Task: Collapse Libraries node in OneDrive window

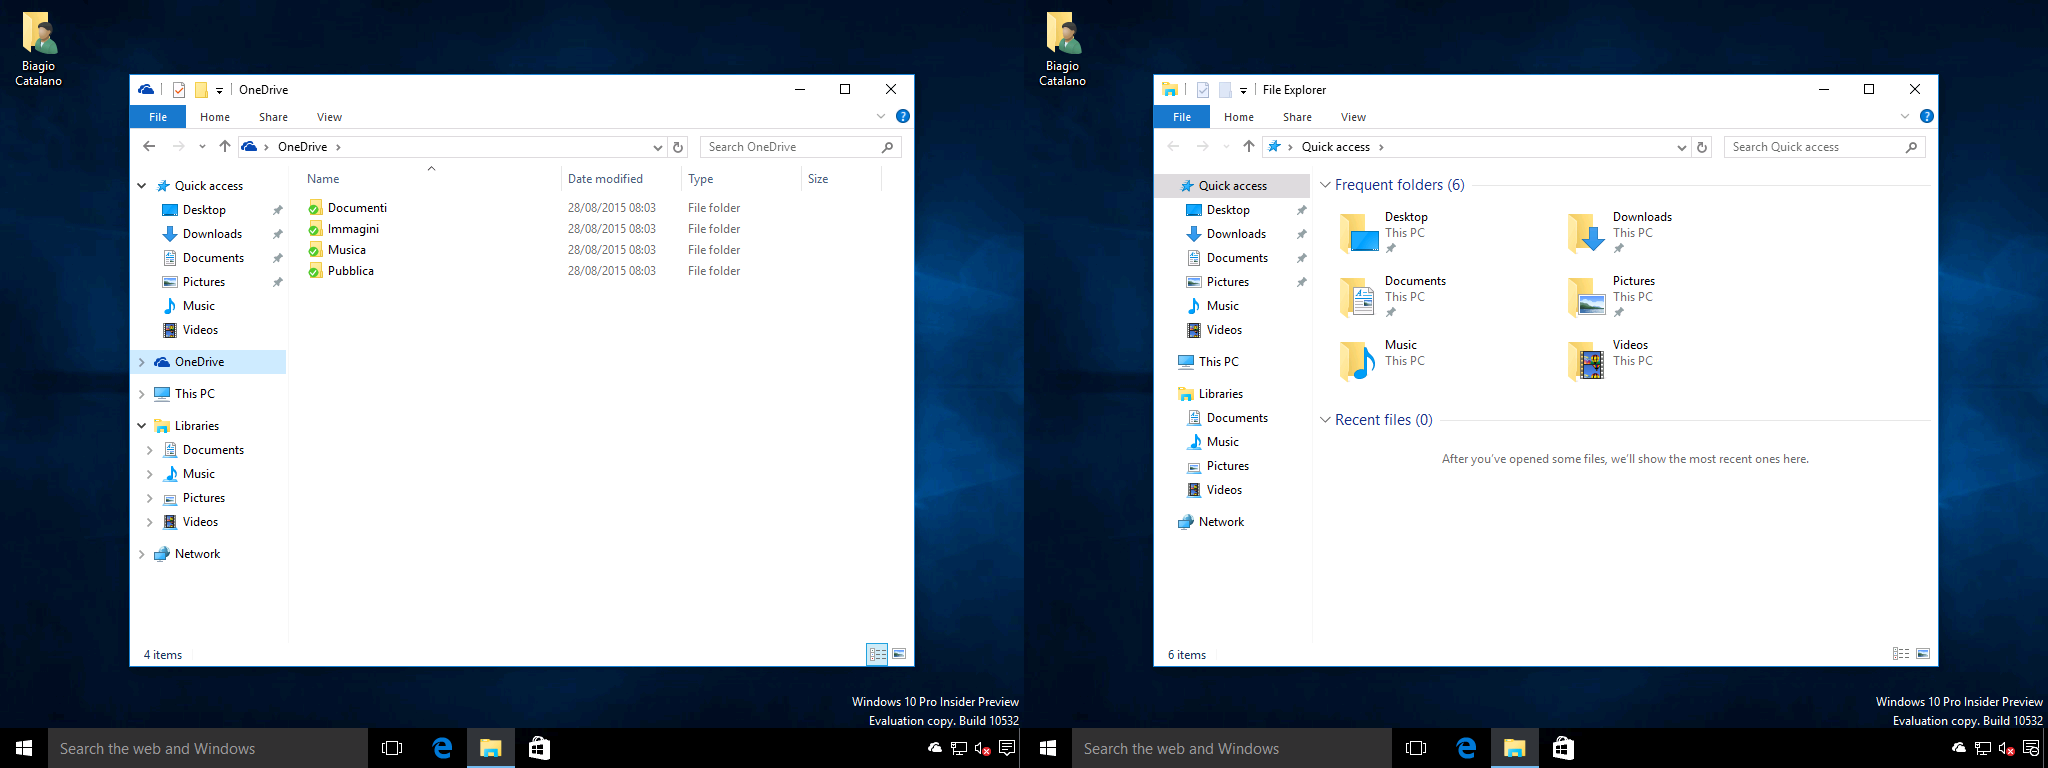Action: (x=142, y=426)
